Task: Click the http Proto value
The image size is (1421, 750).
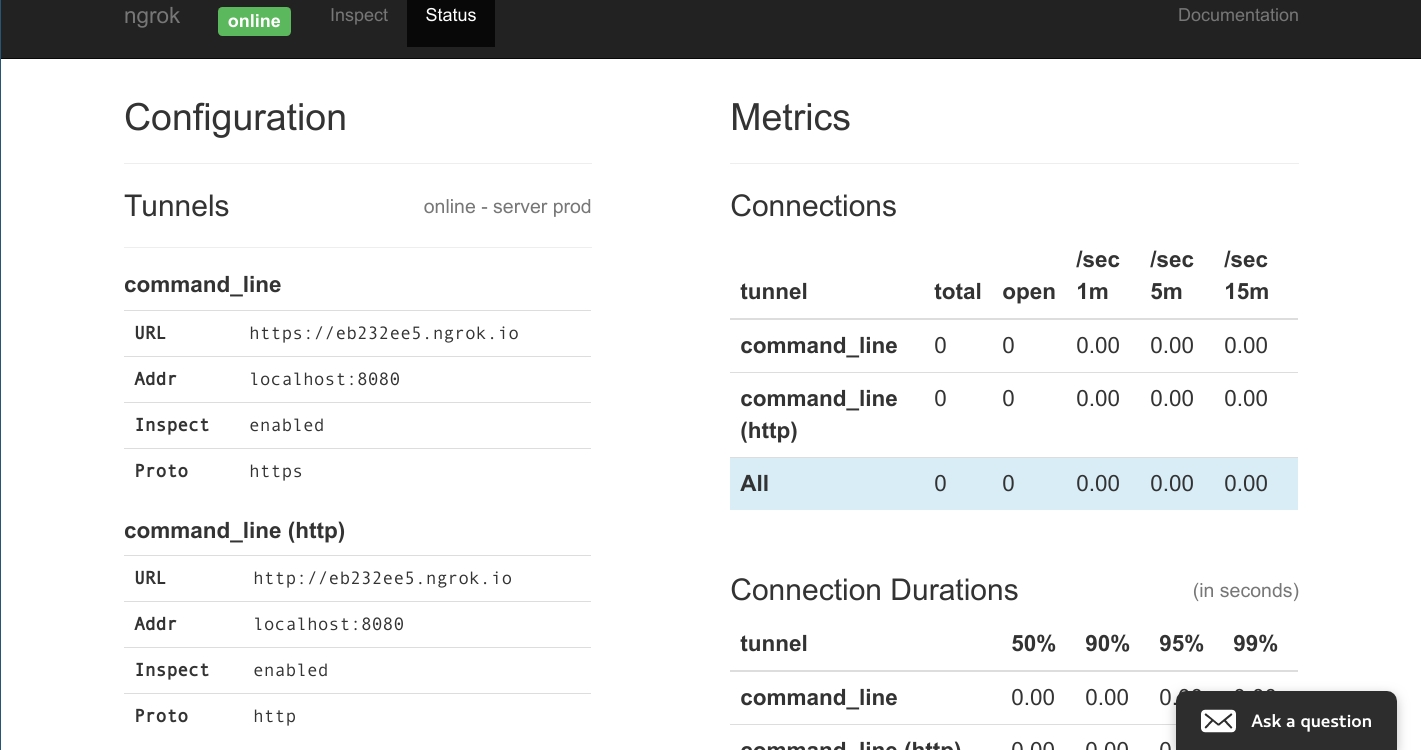Action: (x=275, y=716)
